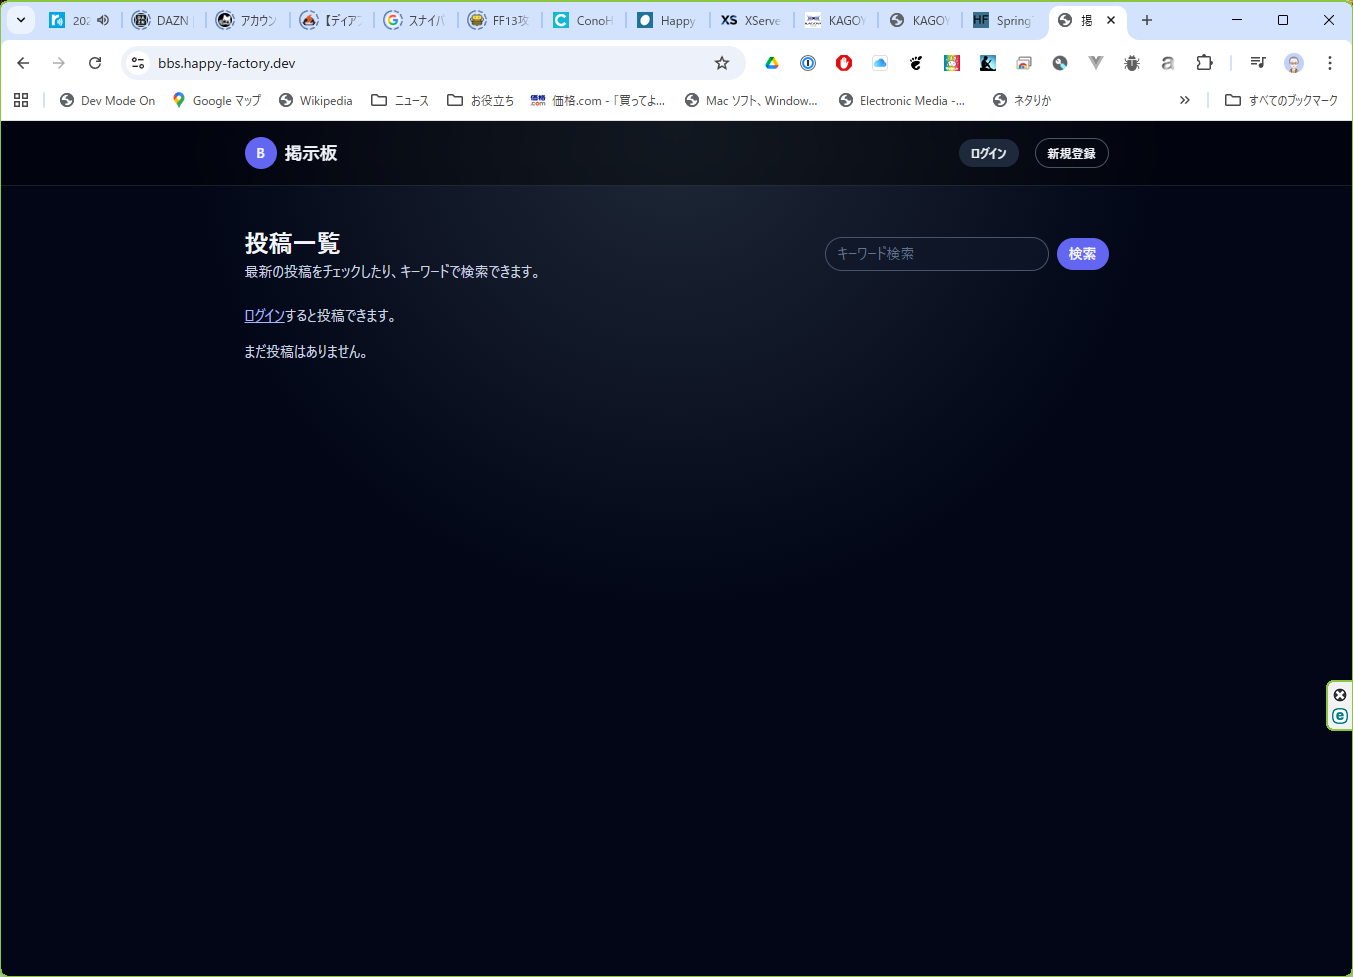Click the 新規登録 button

click(1071, 153)
